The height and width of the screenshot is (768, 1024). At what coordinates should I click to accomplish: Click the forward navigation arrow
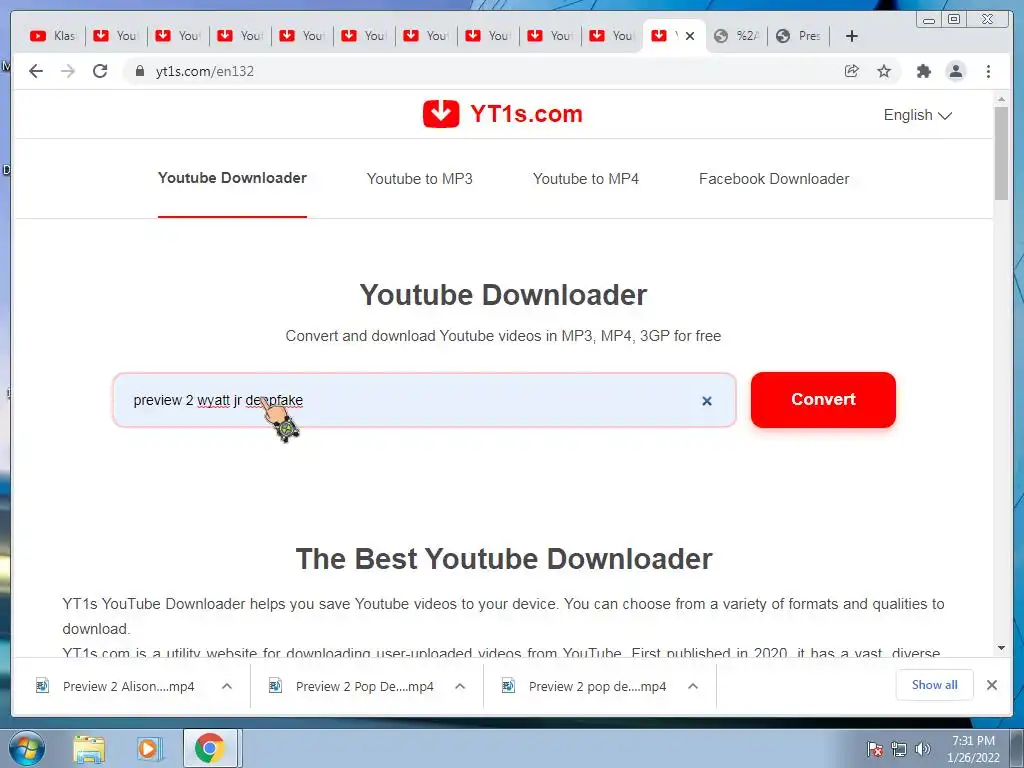(68, 71)
